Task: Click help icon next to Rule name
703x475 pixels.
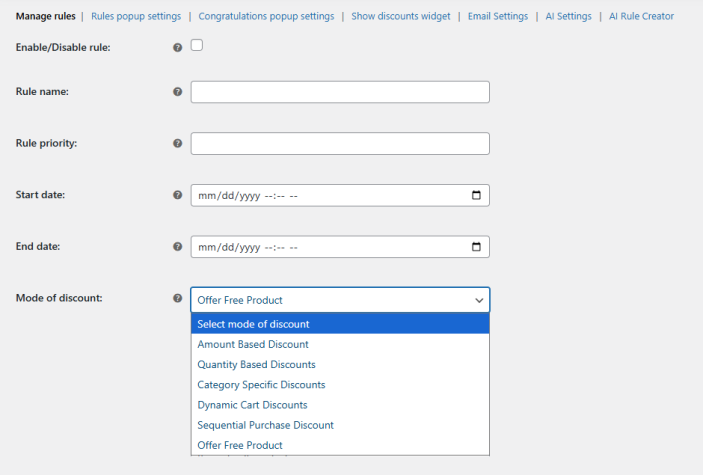Action: pos(178,92)
